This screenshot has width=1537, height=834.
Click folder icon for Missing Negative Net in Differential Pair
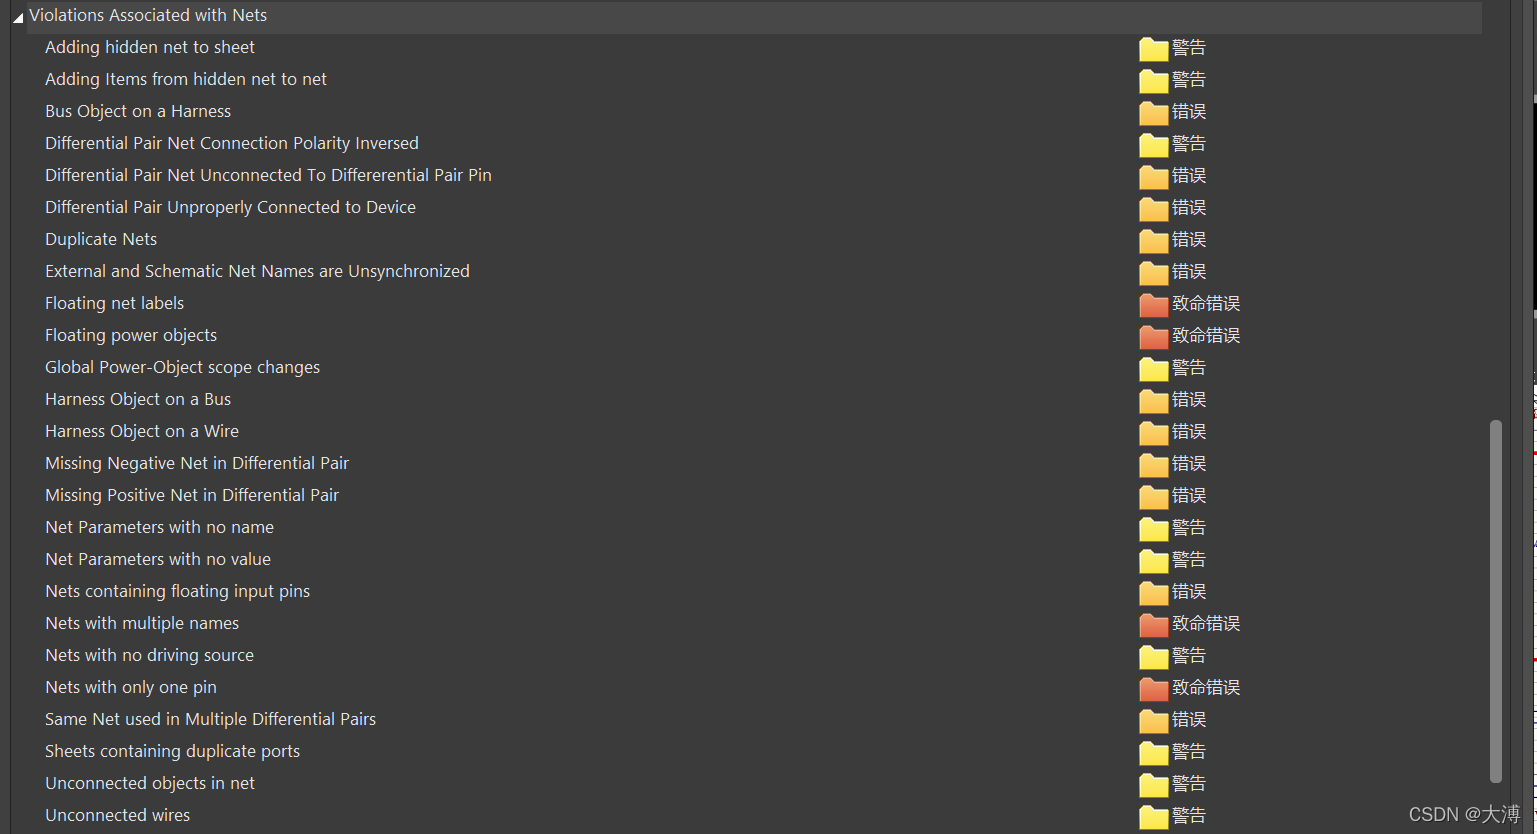[1153, 464]
